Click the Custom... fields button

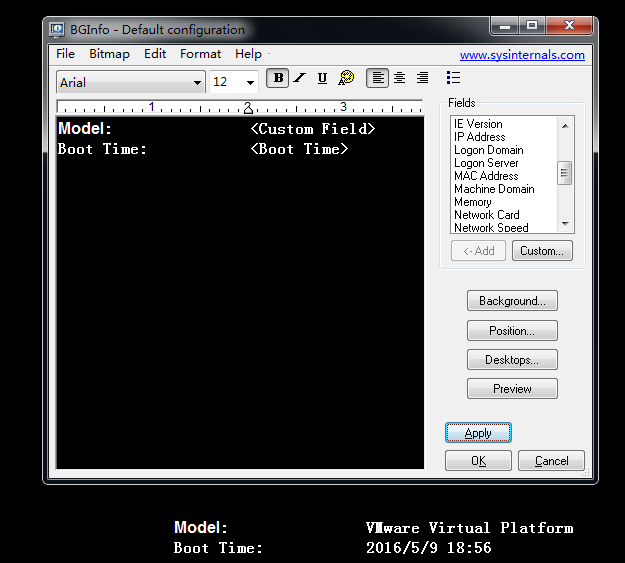coord(543,251)
